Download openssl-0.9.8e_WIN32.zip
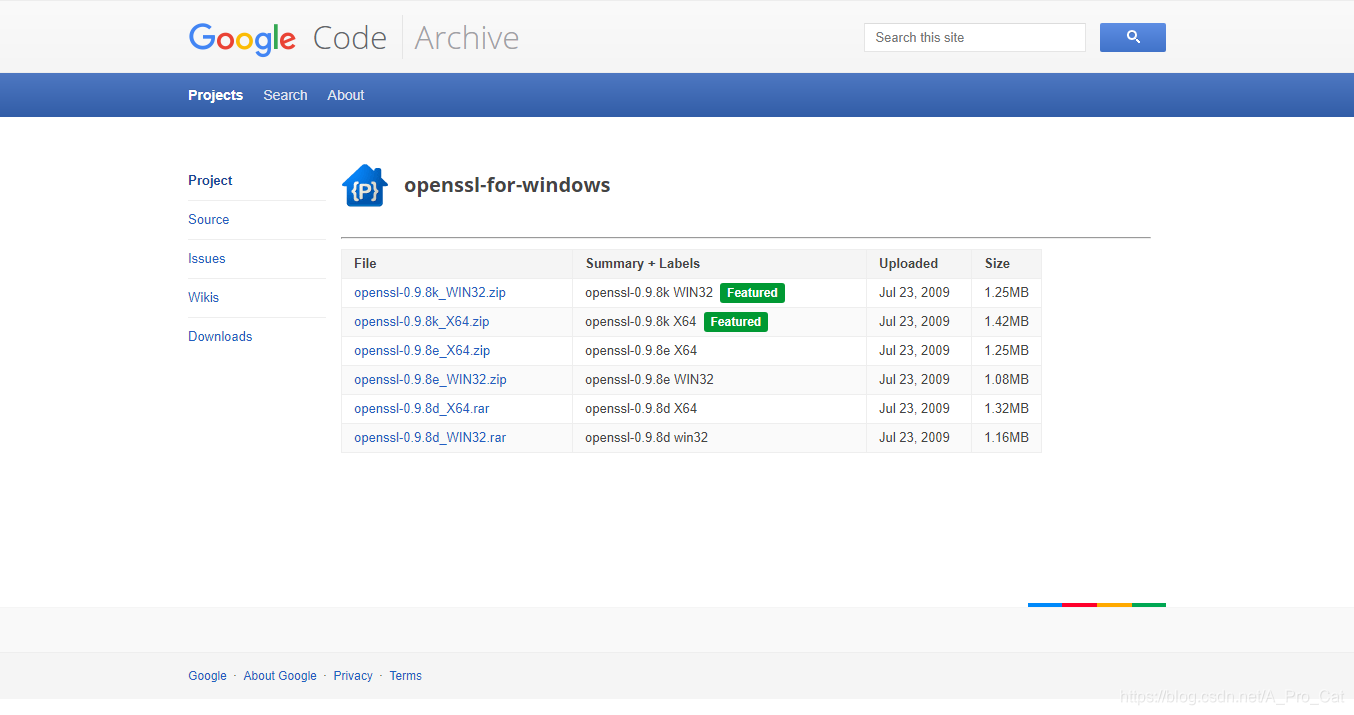Image resolution: width=1354 pixels, height=715 pixels. tap(431, 380)
